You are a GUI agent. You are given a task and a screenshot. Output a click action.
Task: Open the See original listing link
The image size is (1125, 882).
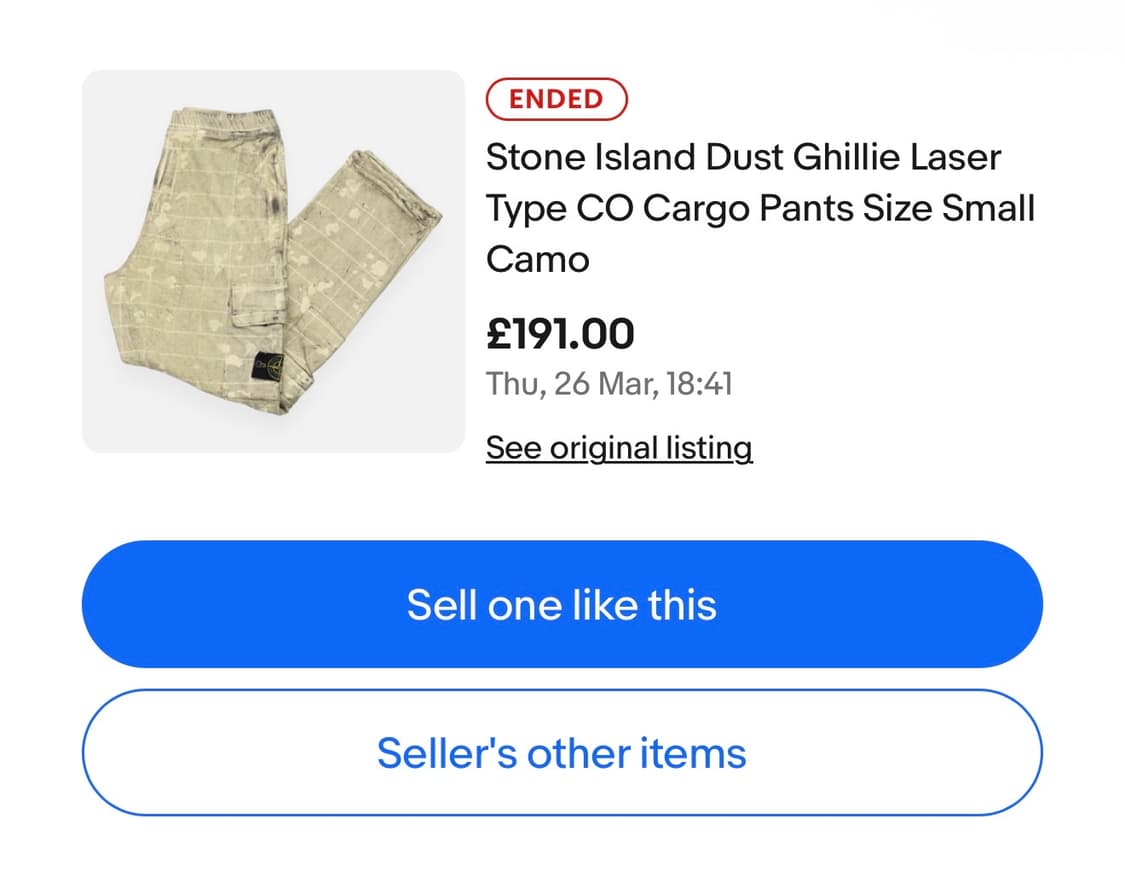point(619,448)
